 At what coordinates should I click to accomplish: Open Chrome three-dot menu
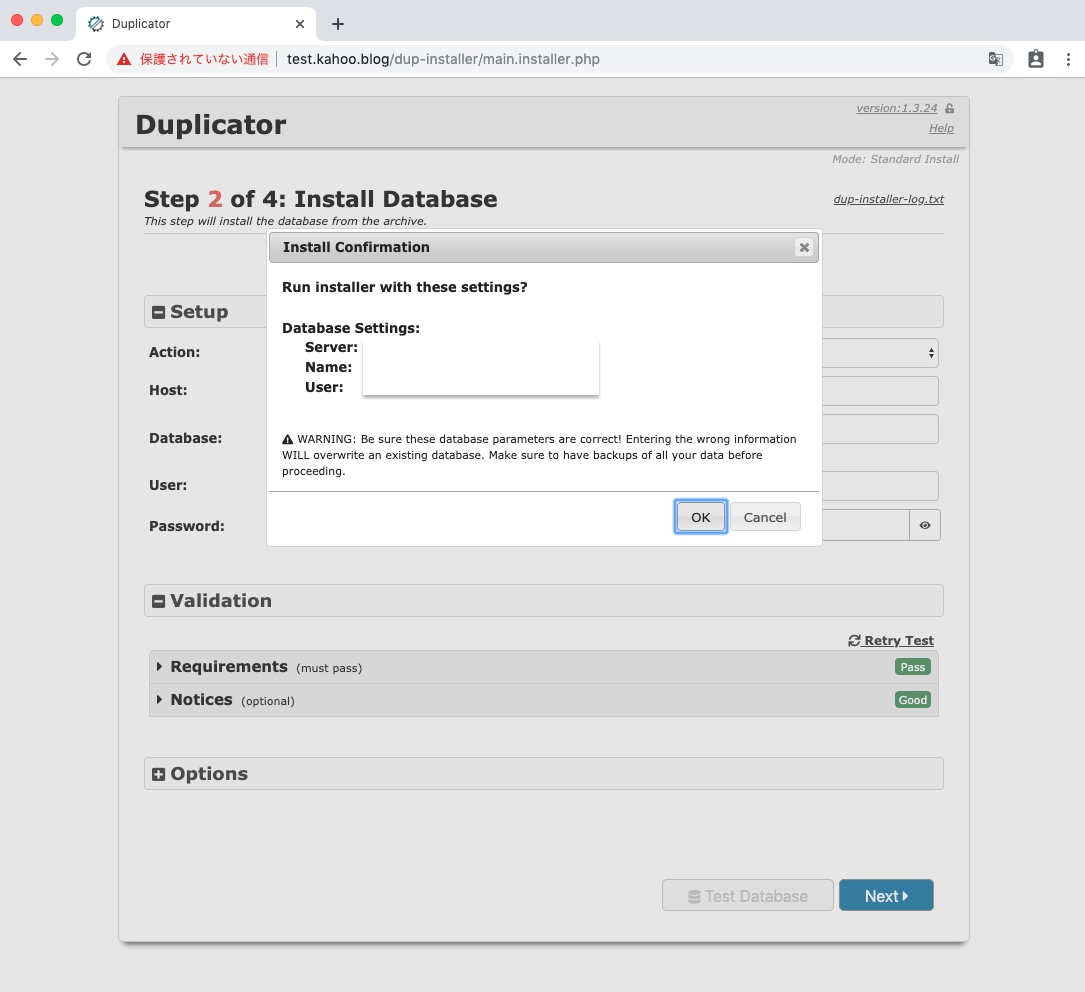coord(1068,59)
